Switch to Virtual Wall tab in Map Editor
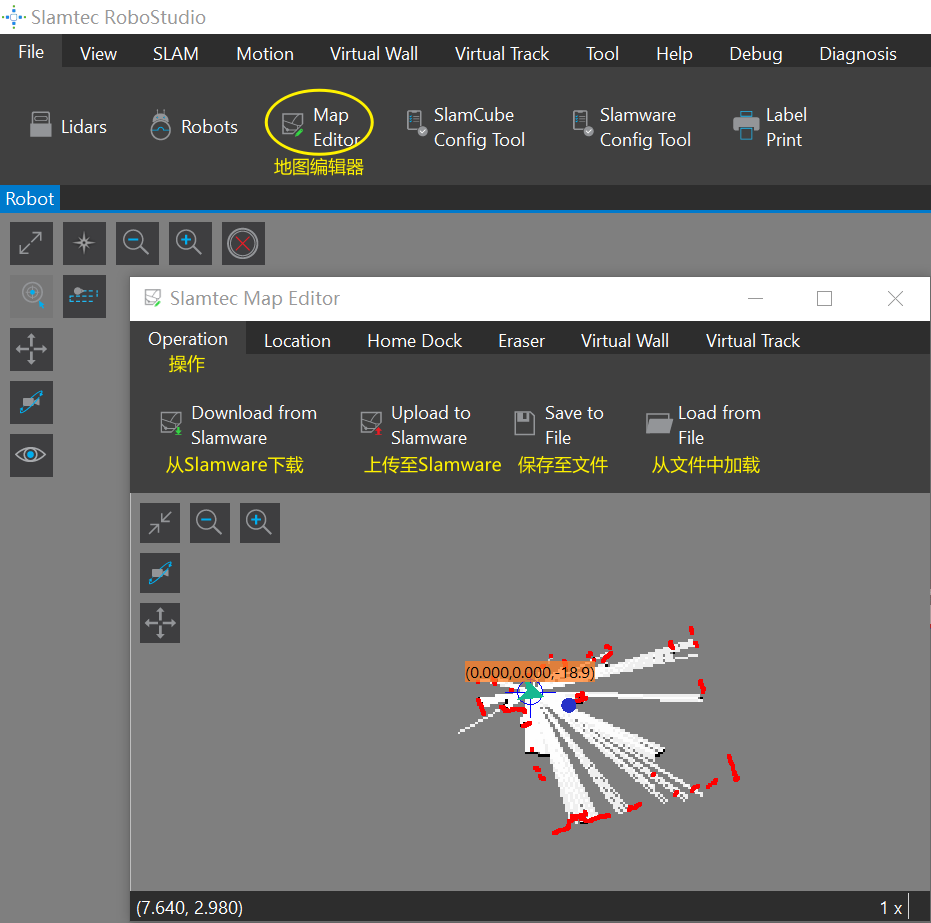Image resolution: width=931 pixels, height=923 pixels. pyautogui.click(x=625, y=341)
